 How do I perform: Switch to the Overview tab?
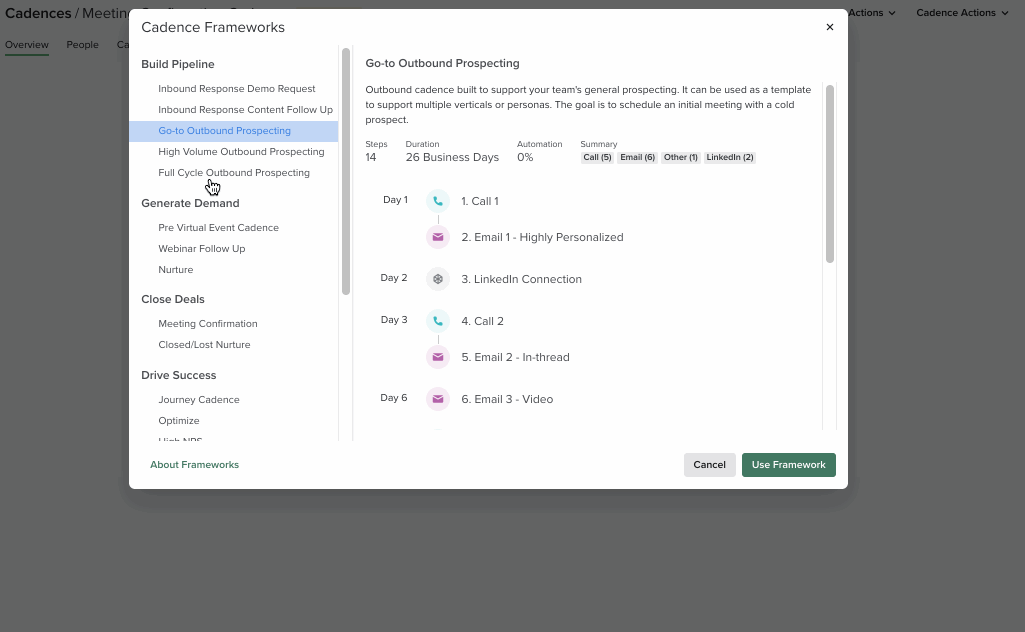(27, 44)
